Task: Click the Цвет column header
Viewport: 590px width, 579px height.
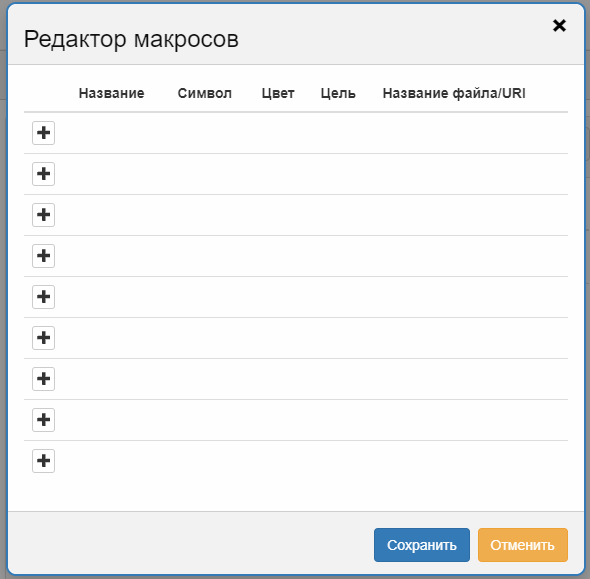Action: point(278,93)
